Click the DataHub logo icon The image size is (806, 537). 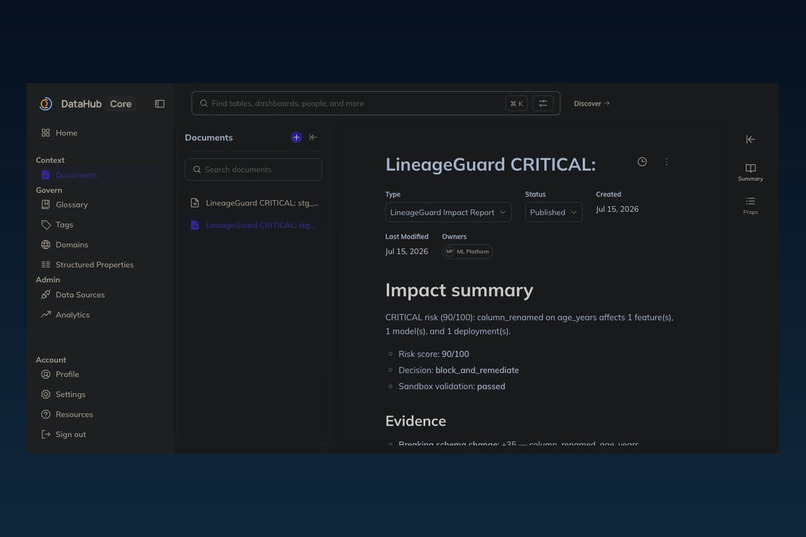click(46, 104)
